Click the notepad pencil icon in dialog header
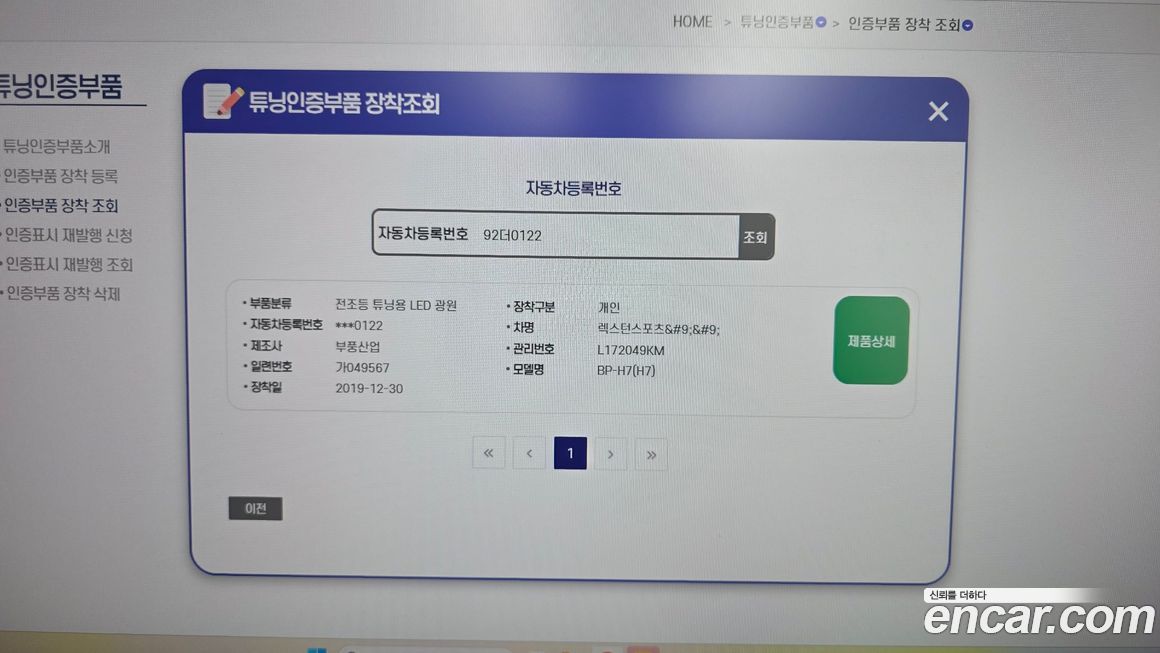 pyautogui.click(x=223, y=102)
